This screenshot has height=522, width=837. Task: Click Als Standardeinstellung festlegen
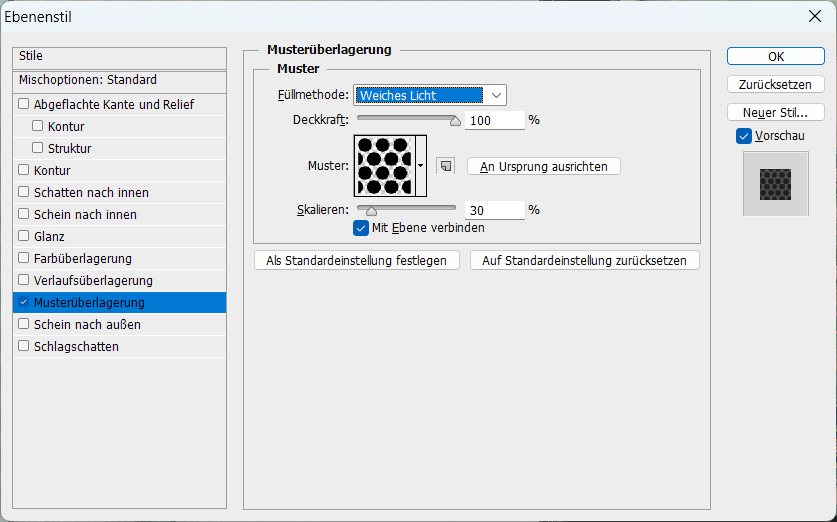357,260
